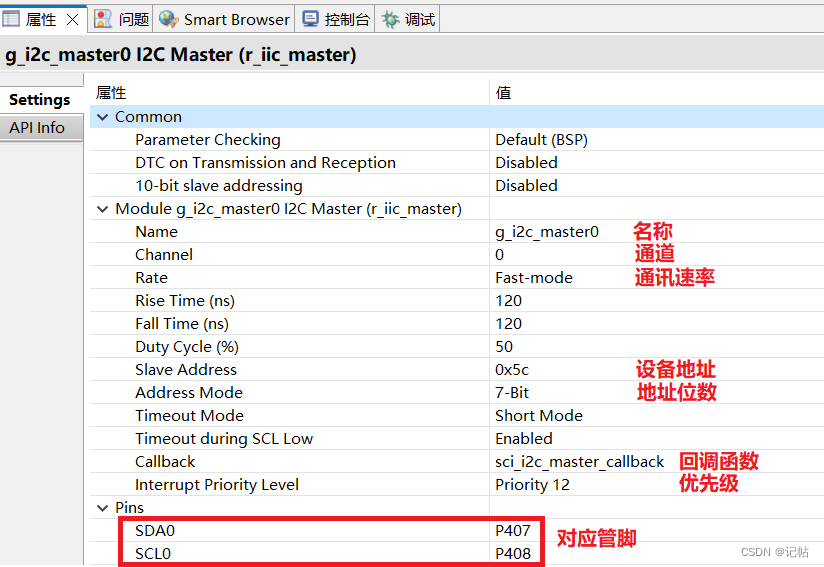Viewport: 824px width, 567px height.
Task: Edit the Fall Time value 120
Action: [508, 324]
